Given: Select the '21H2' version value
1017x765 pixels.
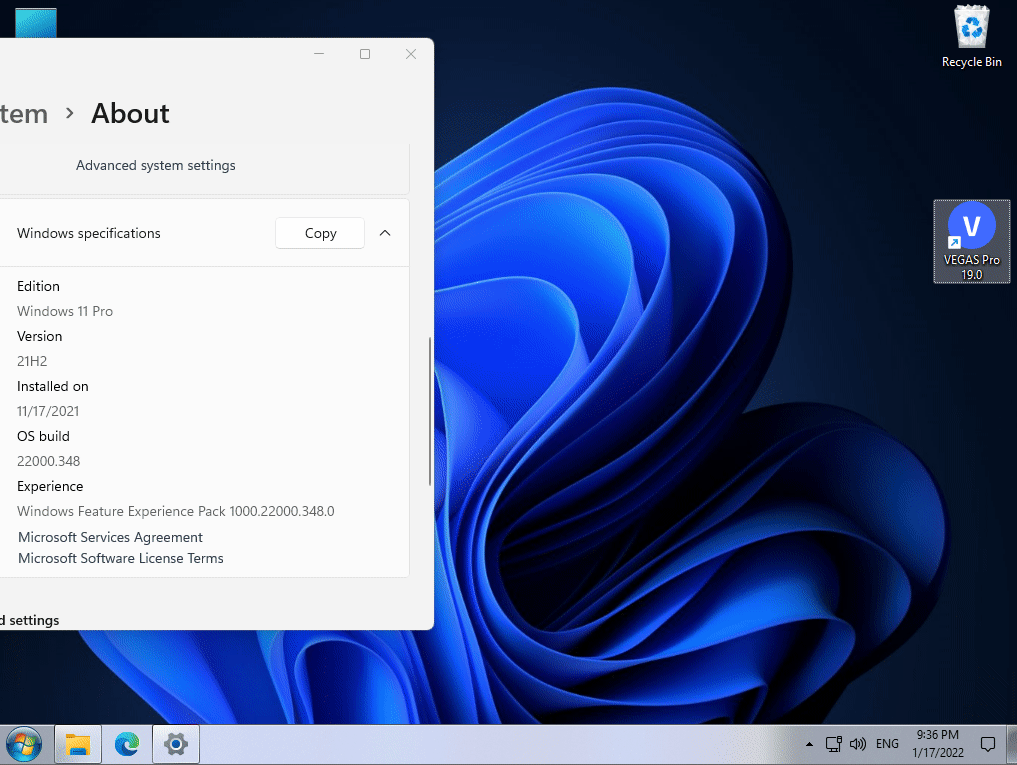Looking at the screenshot, I should tap(32, 361).
